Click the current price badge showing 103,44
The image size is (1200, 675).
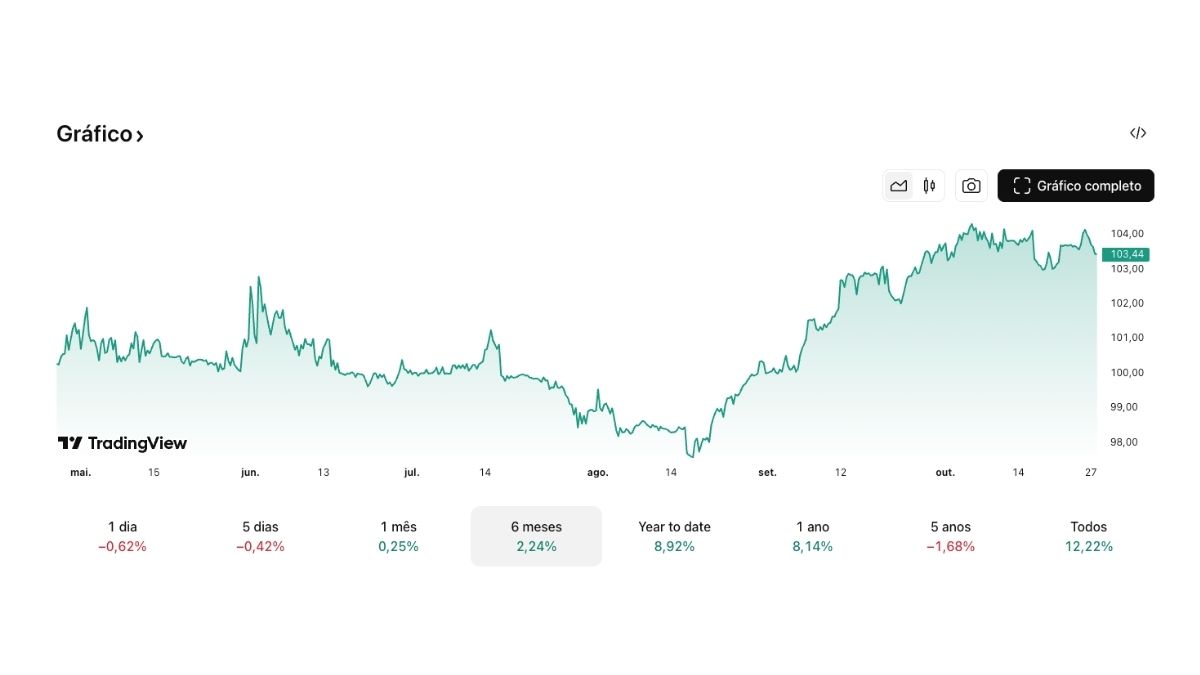(1125, 254)
